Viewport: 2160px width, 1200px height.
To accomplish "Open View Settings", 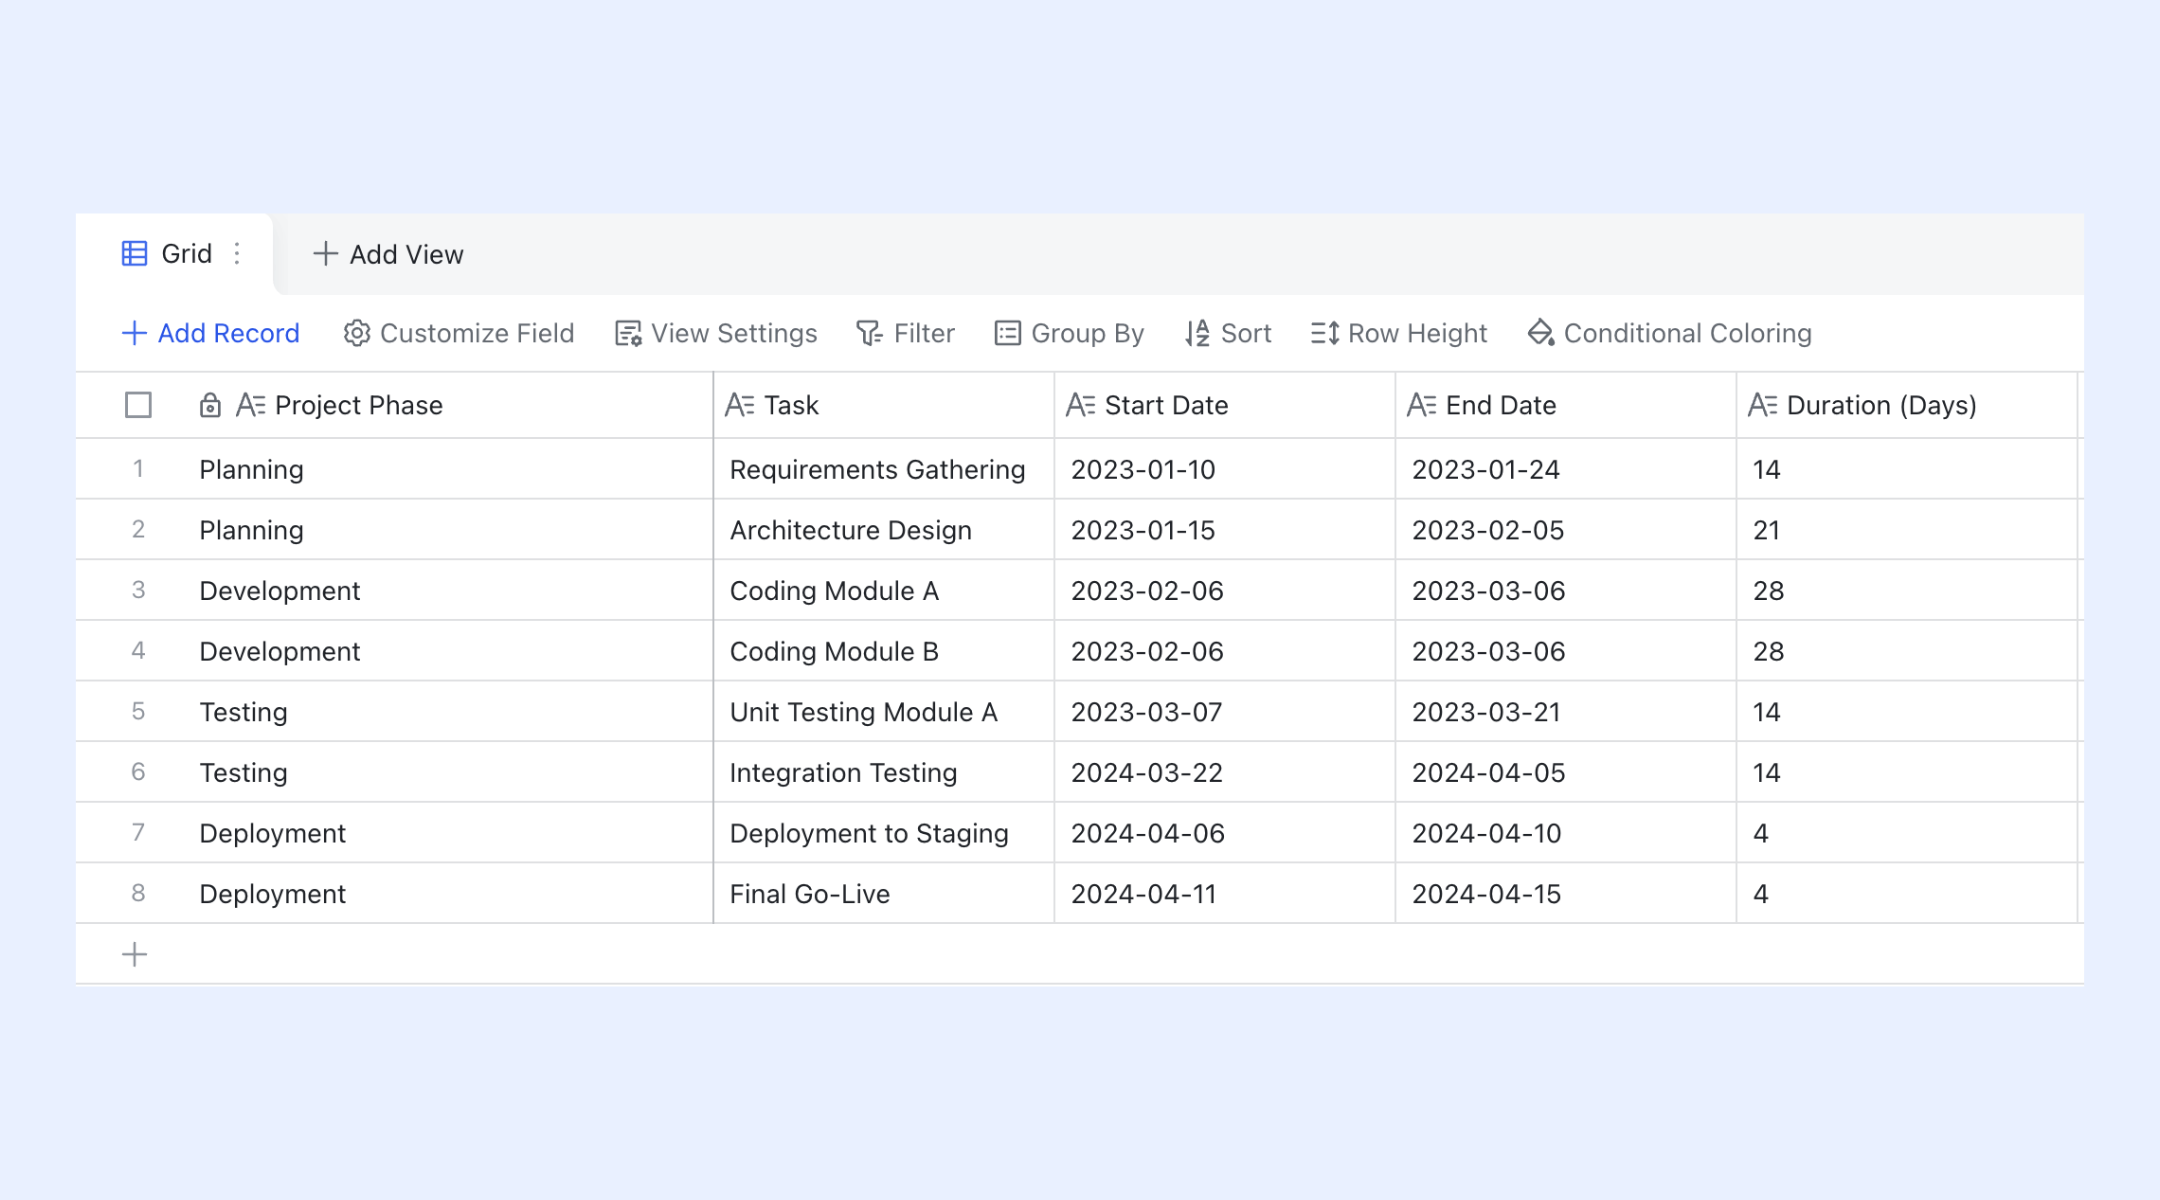I will [x=716, y=333].
